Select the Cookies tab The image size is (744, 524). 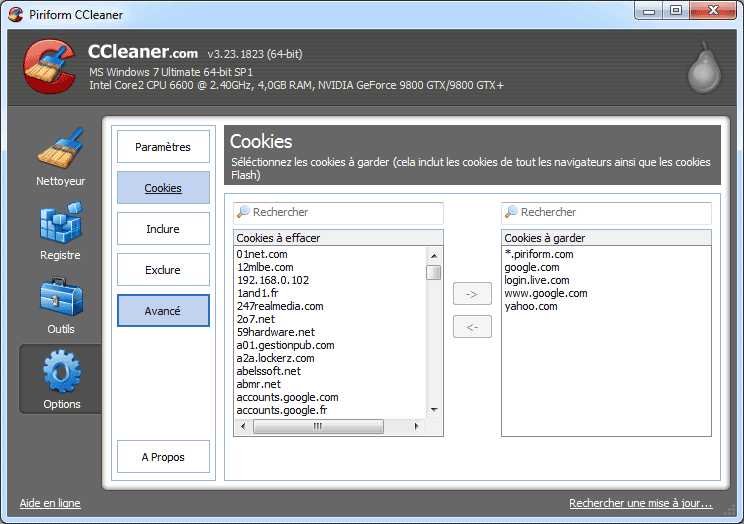click(x=163, y=187)
